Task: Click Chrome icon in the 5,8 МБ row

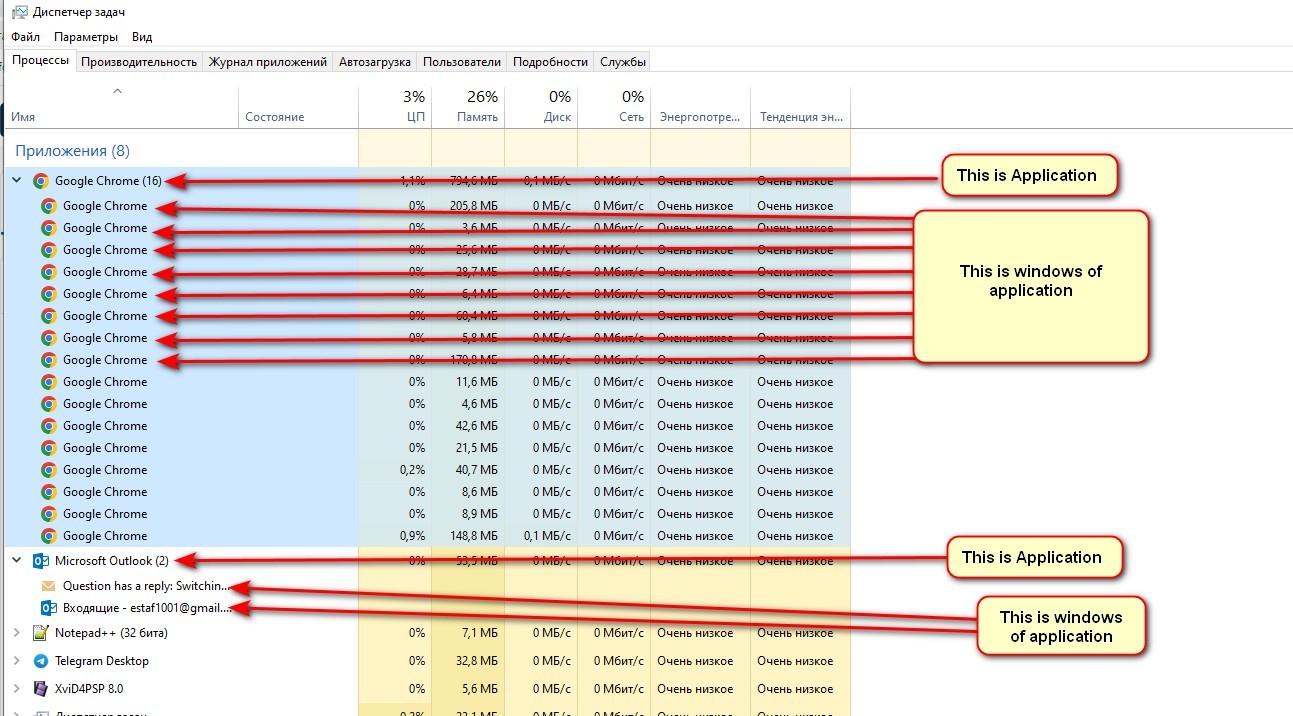Action: (49, 338)
